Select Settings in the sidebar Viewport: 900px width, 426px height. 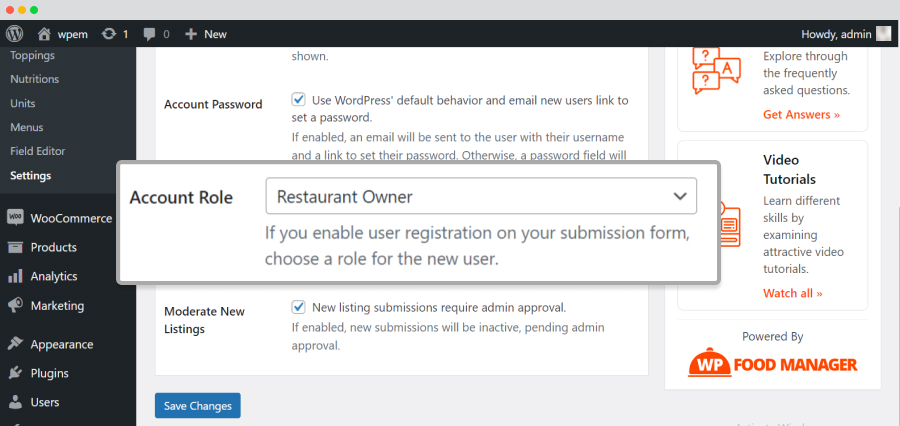(x=30, y=176)
